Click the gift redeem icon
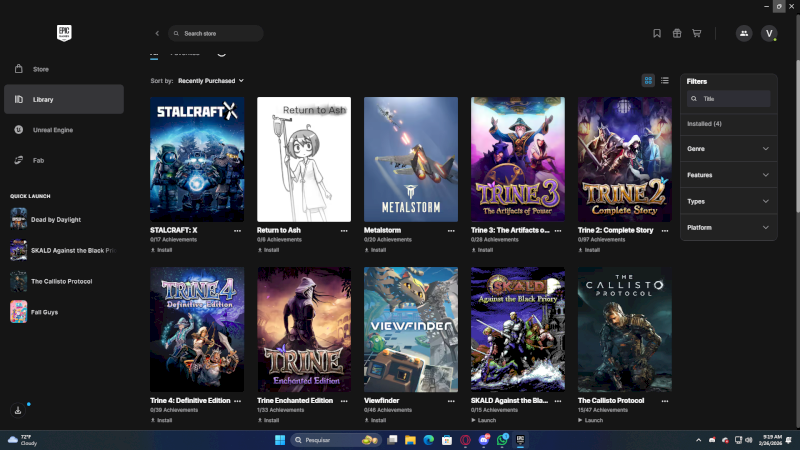The height and width of the screenshot is (450, 800). pos(677,33)
